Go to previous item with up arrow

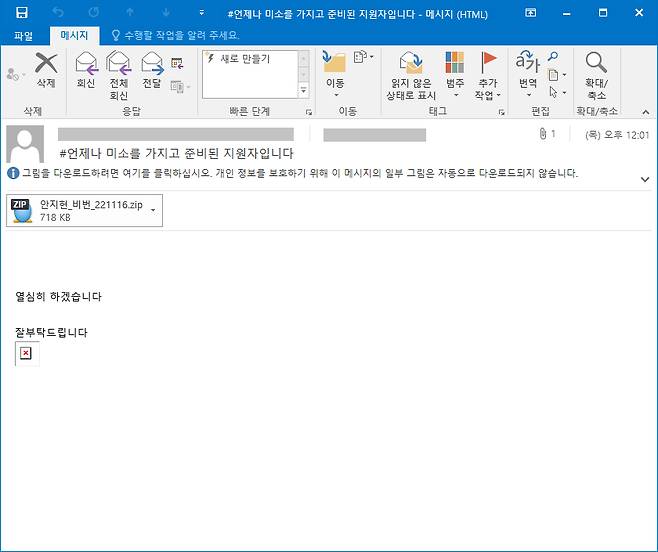(x=130, y=13)
